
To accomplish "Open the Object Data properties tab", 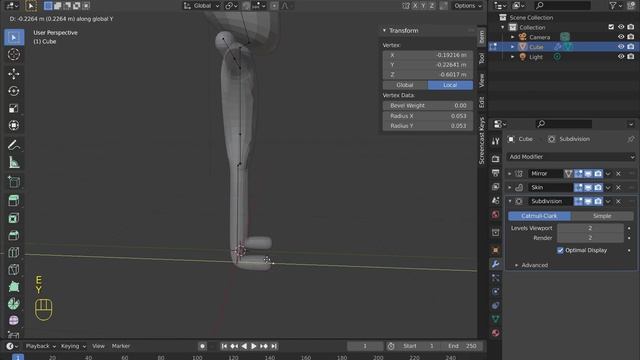I will coord(496,319).
